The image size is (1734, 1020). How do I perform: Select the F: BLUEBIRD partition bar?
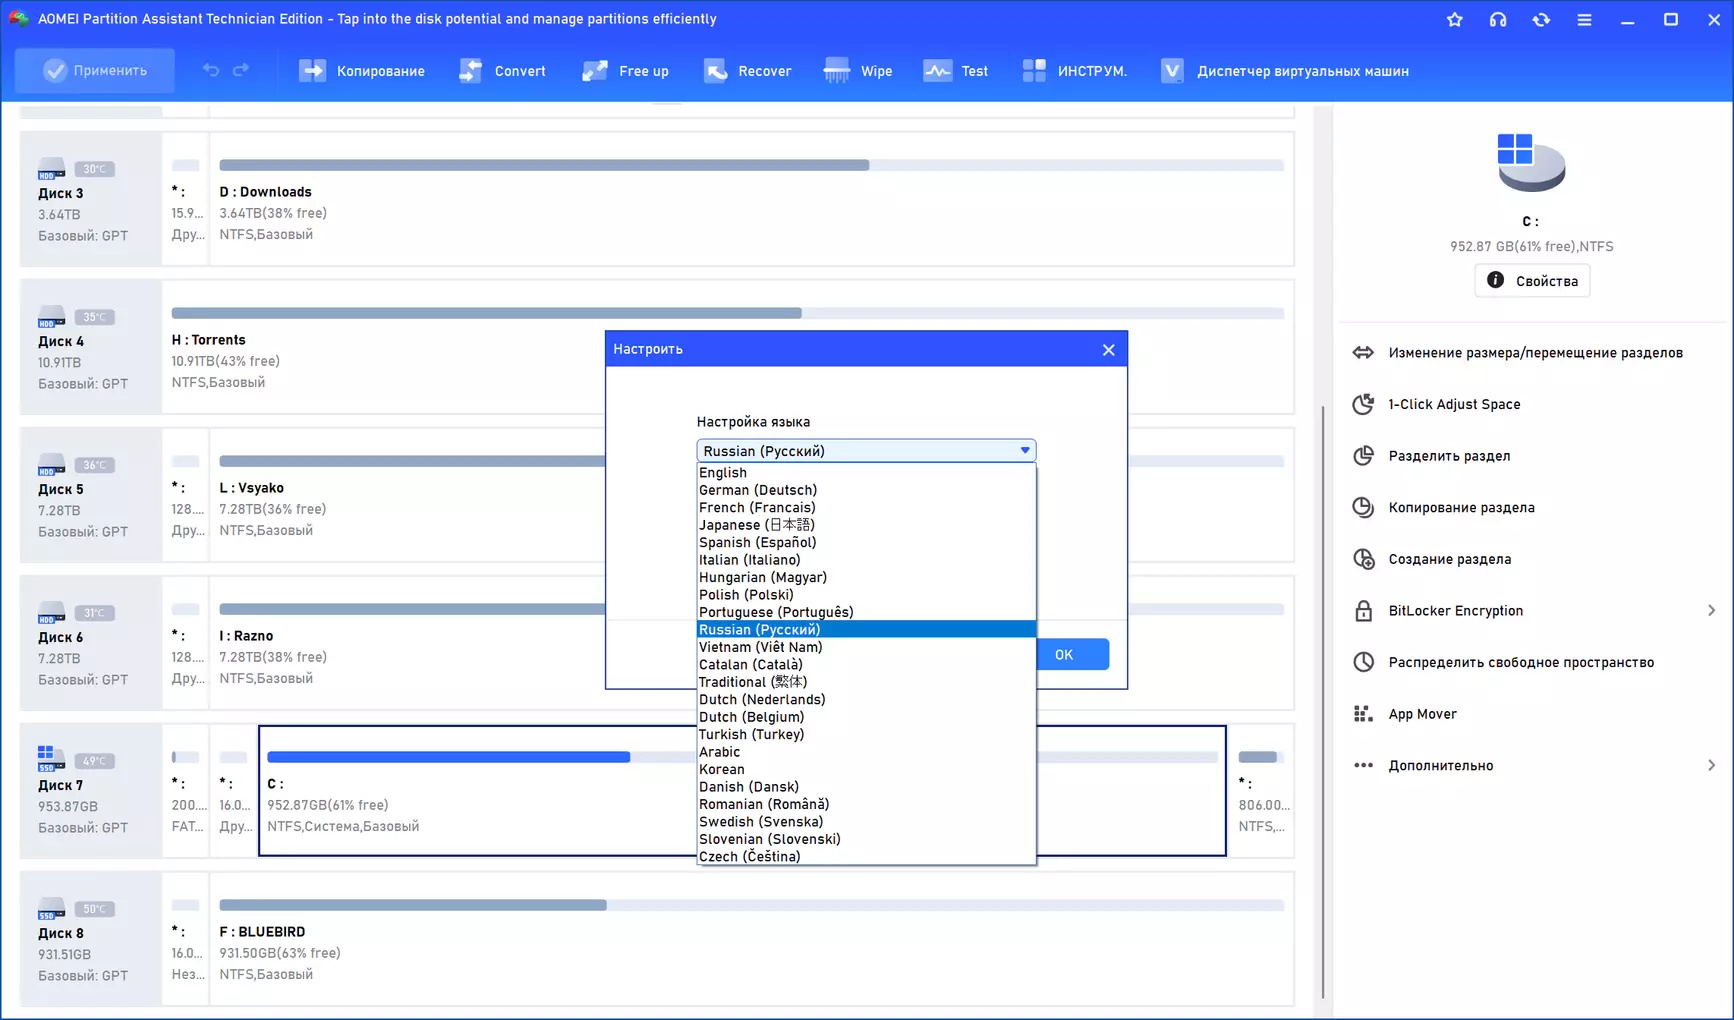click(751, 905)
